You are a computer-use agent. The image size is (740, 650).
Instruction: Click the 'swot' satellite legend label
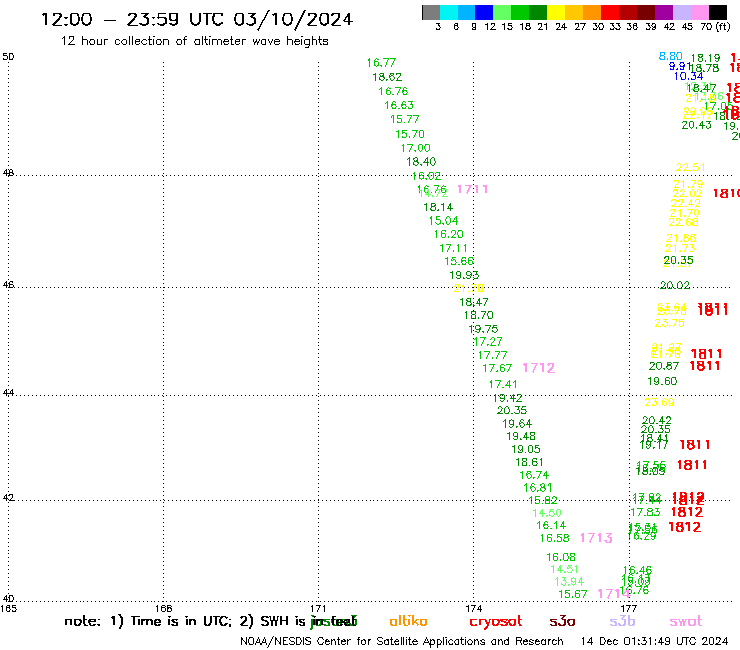686,622
